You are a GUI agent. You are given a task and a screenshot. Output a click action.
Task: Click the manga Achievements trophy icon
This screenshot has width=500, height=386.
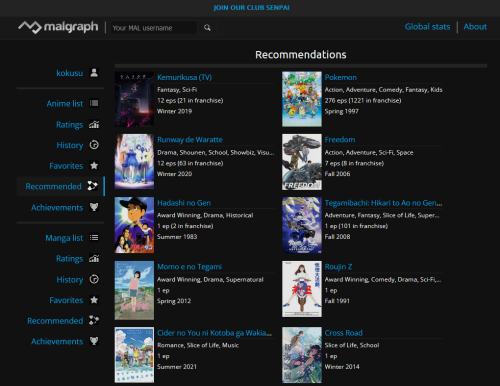point(94,341)
